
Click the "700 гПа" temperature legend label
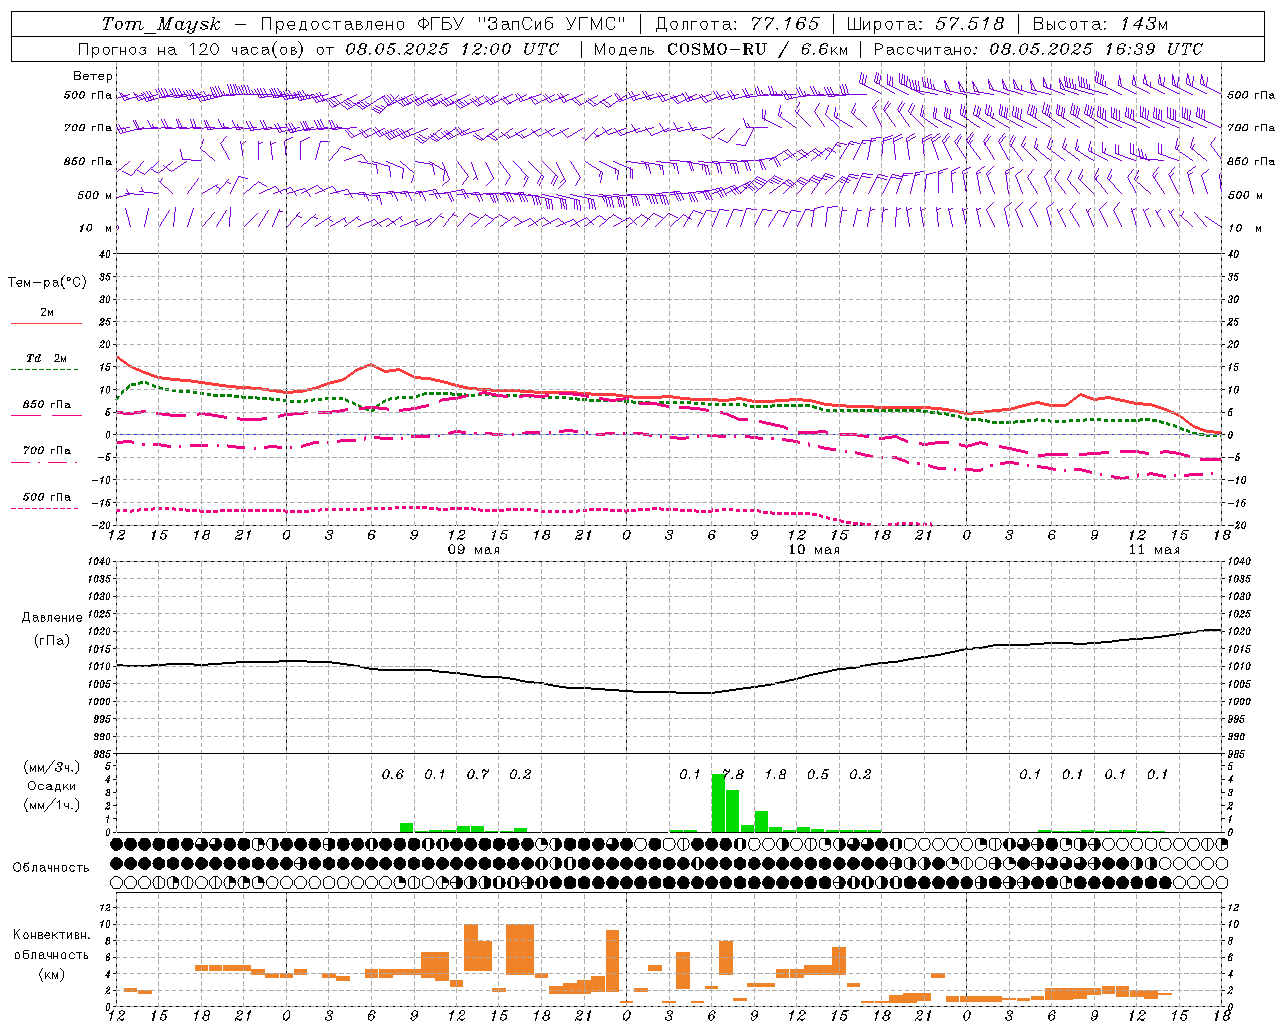coord(47,450)
